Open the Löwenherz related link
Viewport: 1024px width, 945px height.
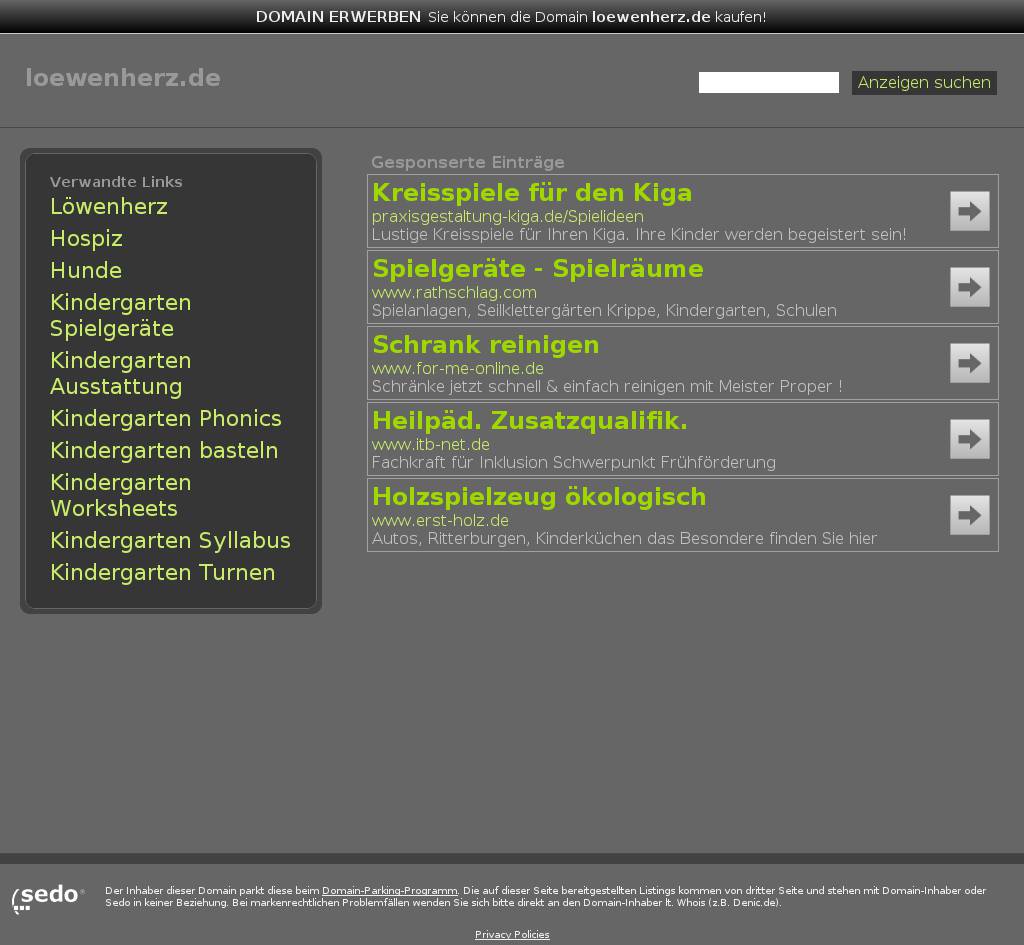(x=109, y=207)
